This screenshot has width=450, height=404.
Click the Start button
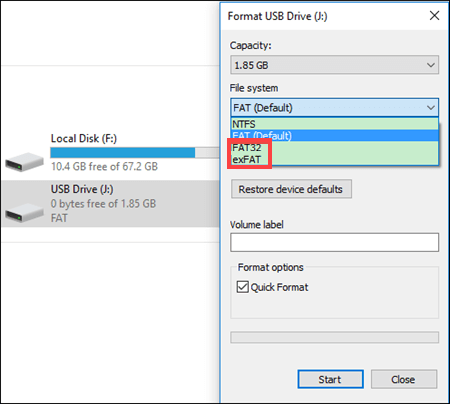[330, 379]
